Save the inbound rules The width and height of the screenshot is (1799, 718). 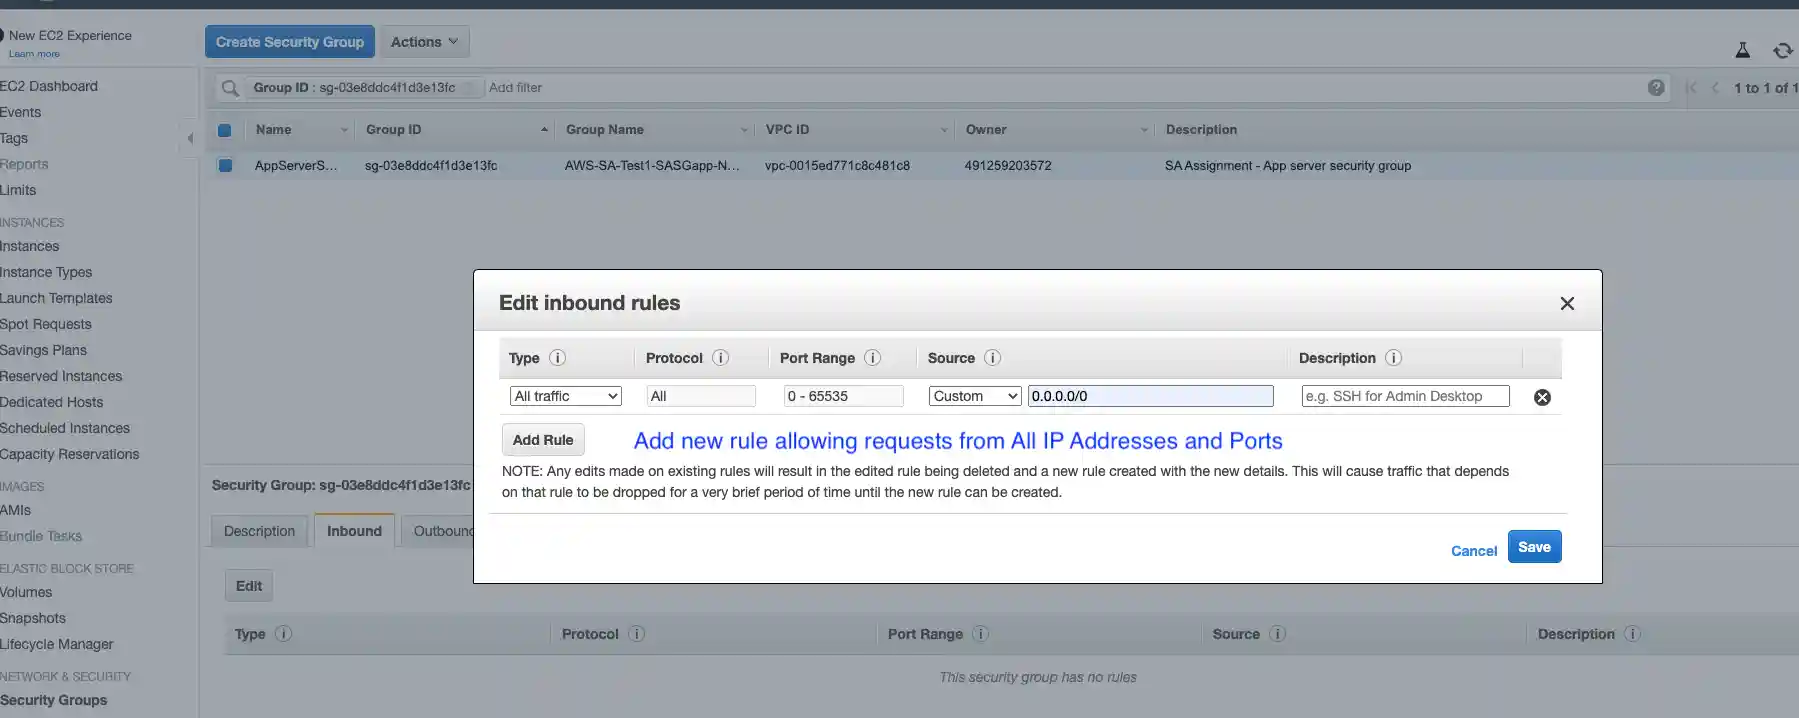tap(1534, 547)
